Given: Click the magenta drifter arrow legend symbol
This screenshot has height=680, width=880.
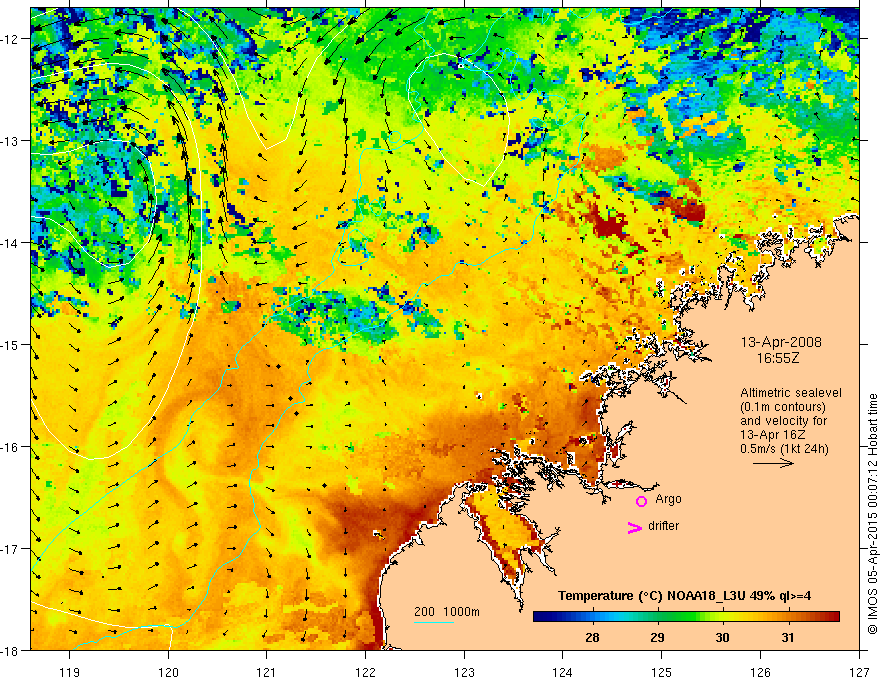Looking at the screenshot, I should 635,528.
